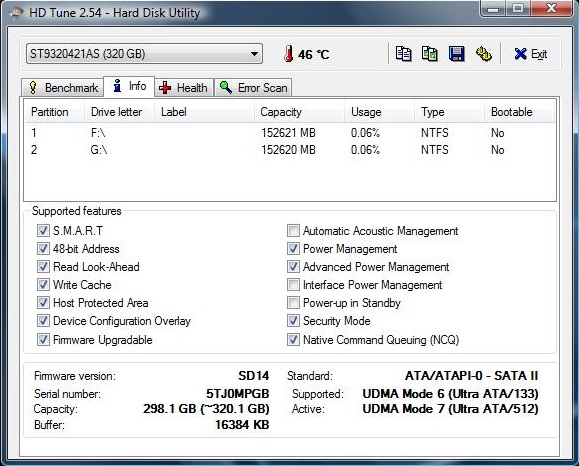Click the red thermometer temperature icon
Image resolution: width=579 pixels, height=466 pixels.
pyautogui.click(x=289, y=54)
